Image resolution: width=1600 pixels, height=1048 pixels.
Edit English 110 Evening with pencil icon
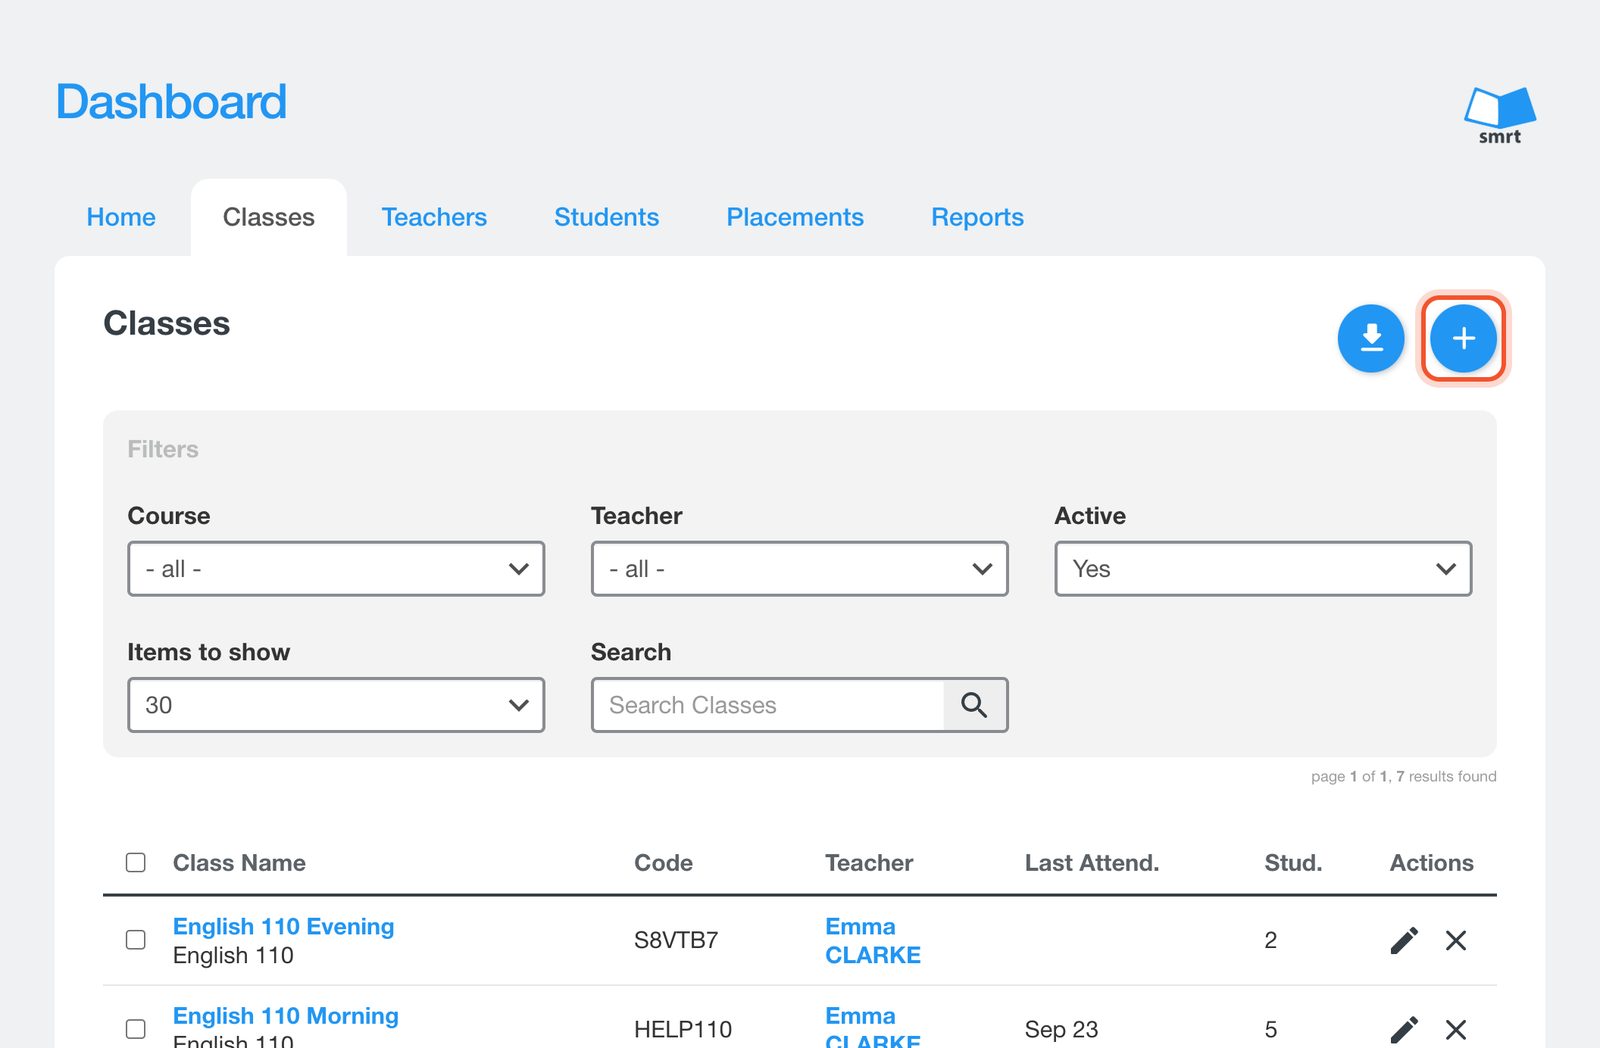tap(1404, 940)
